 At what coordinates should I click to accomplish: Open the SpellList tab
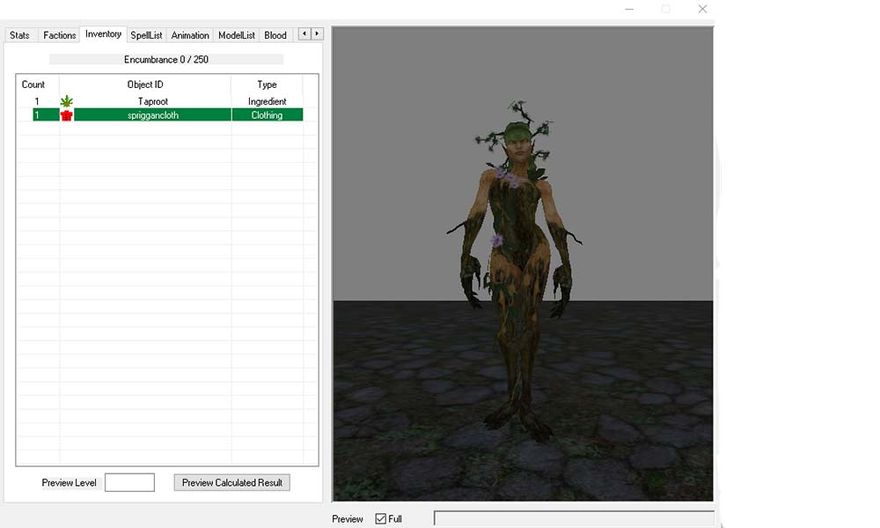tap(146, 35)
